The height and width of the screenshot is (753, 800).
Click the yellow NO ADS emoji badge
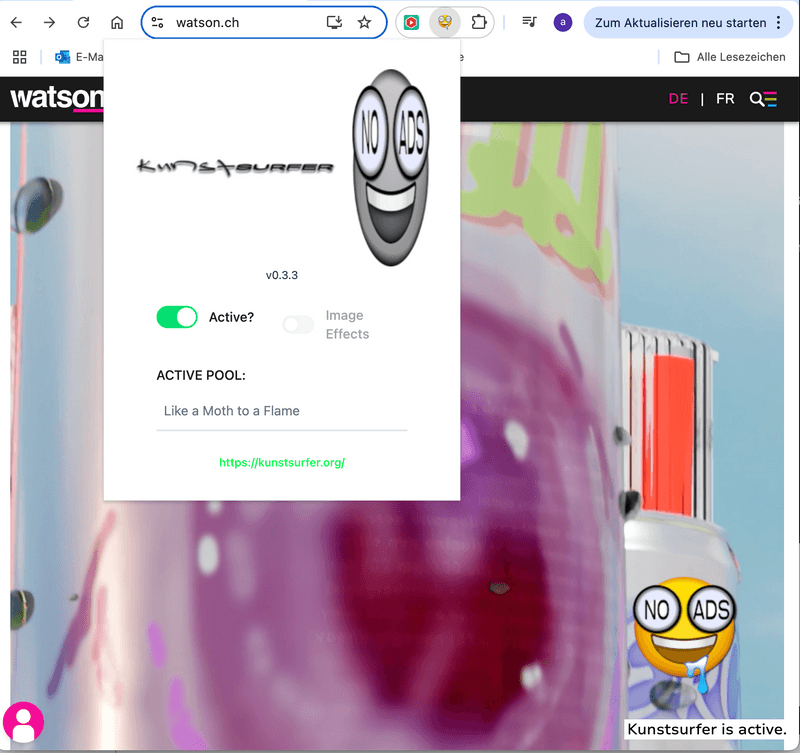click(684, 634)
